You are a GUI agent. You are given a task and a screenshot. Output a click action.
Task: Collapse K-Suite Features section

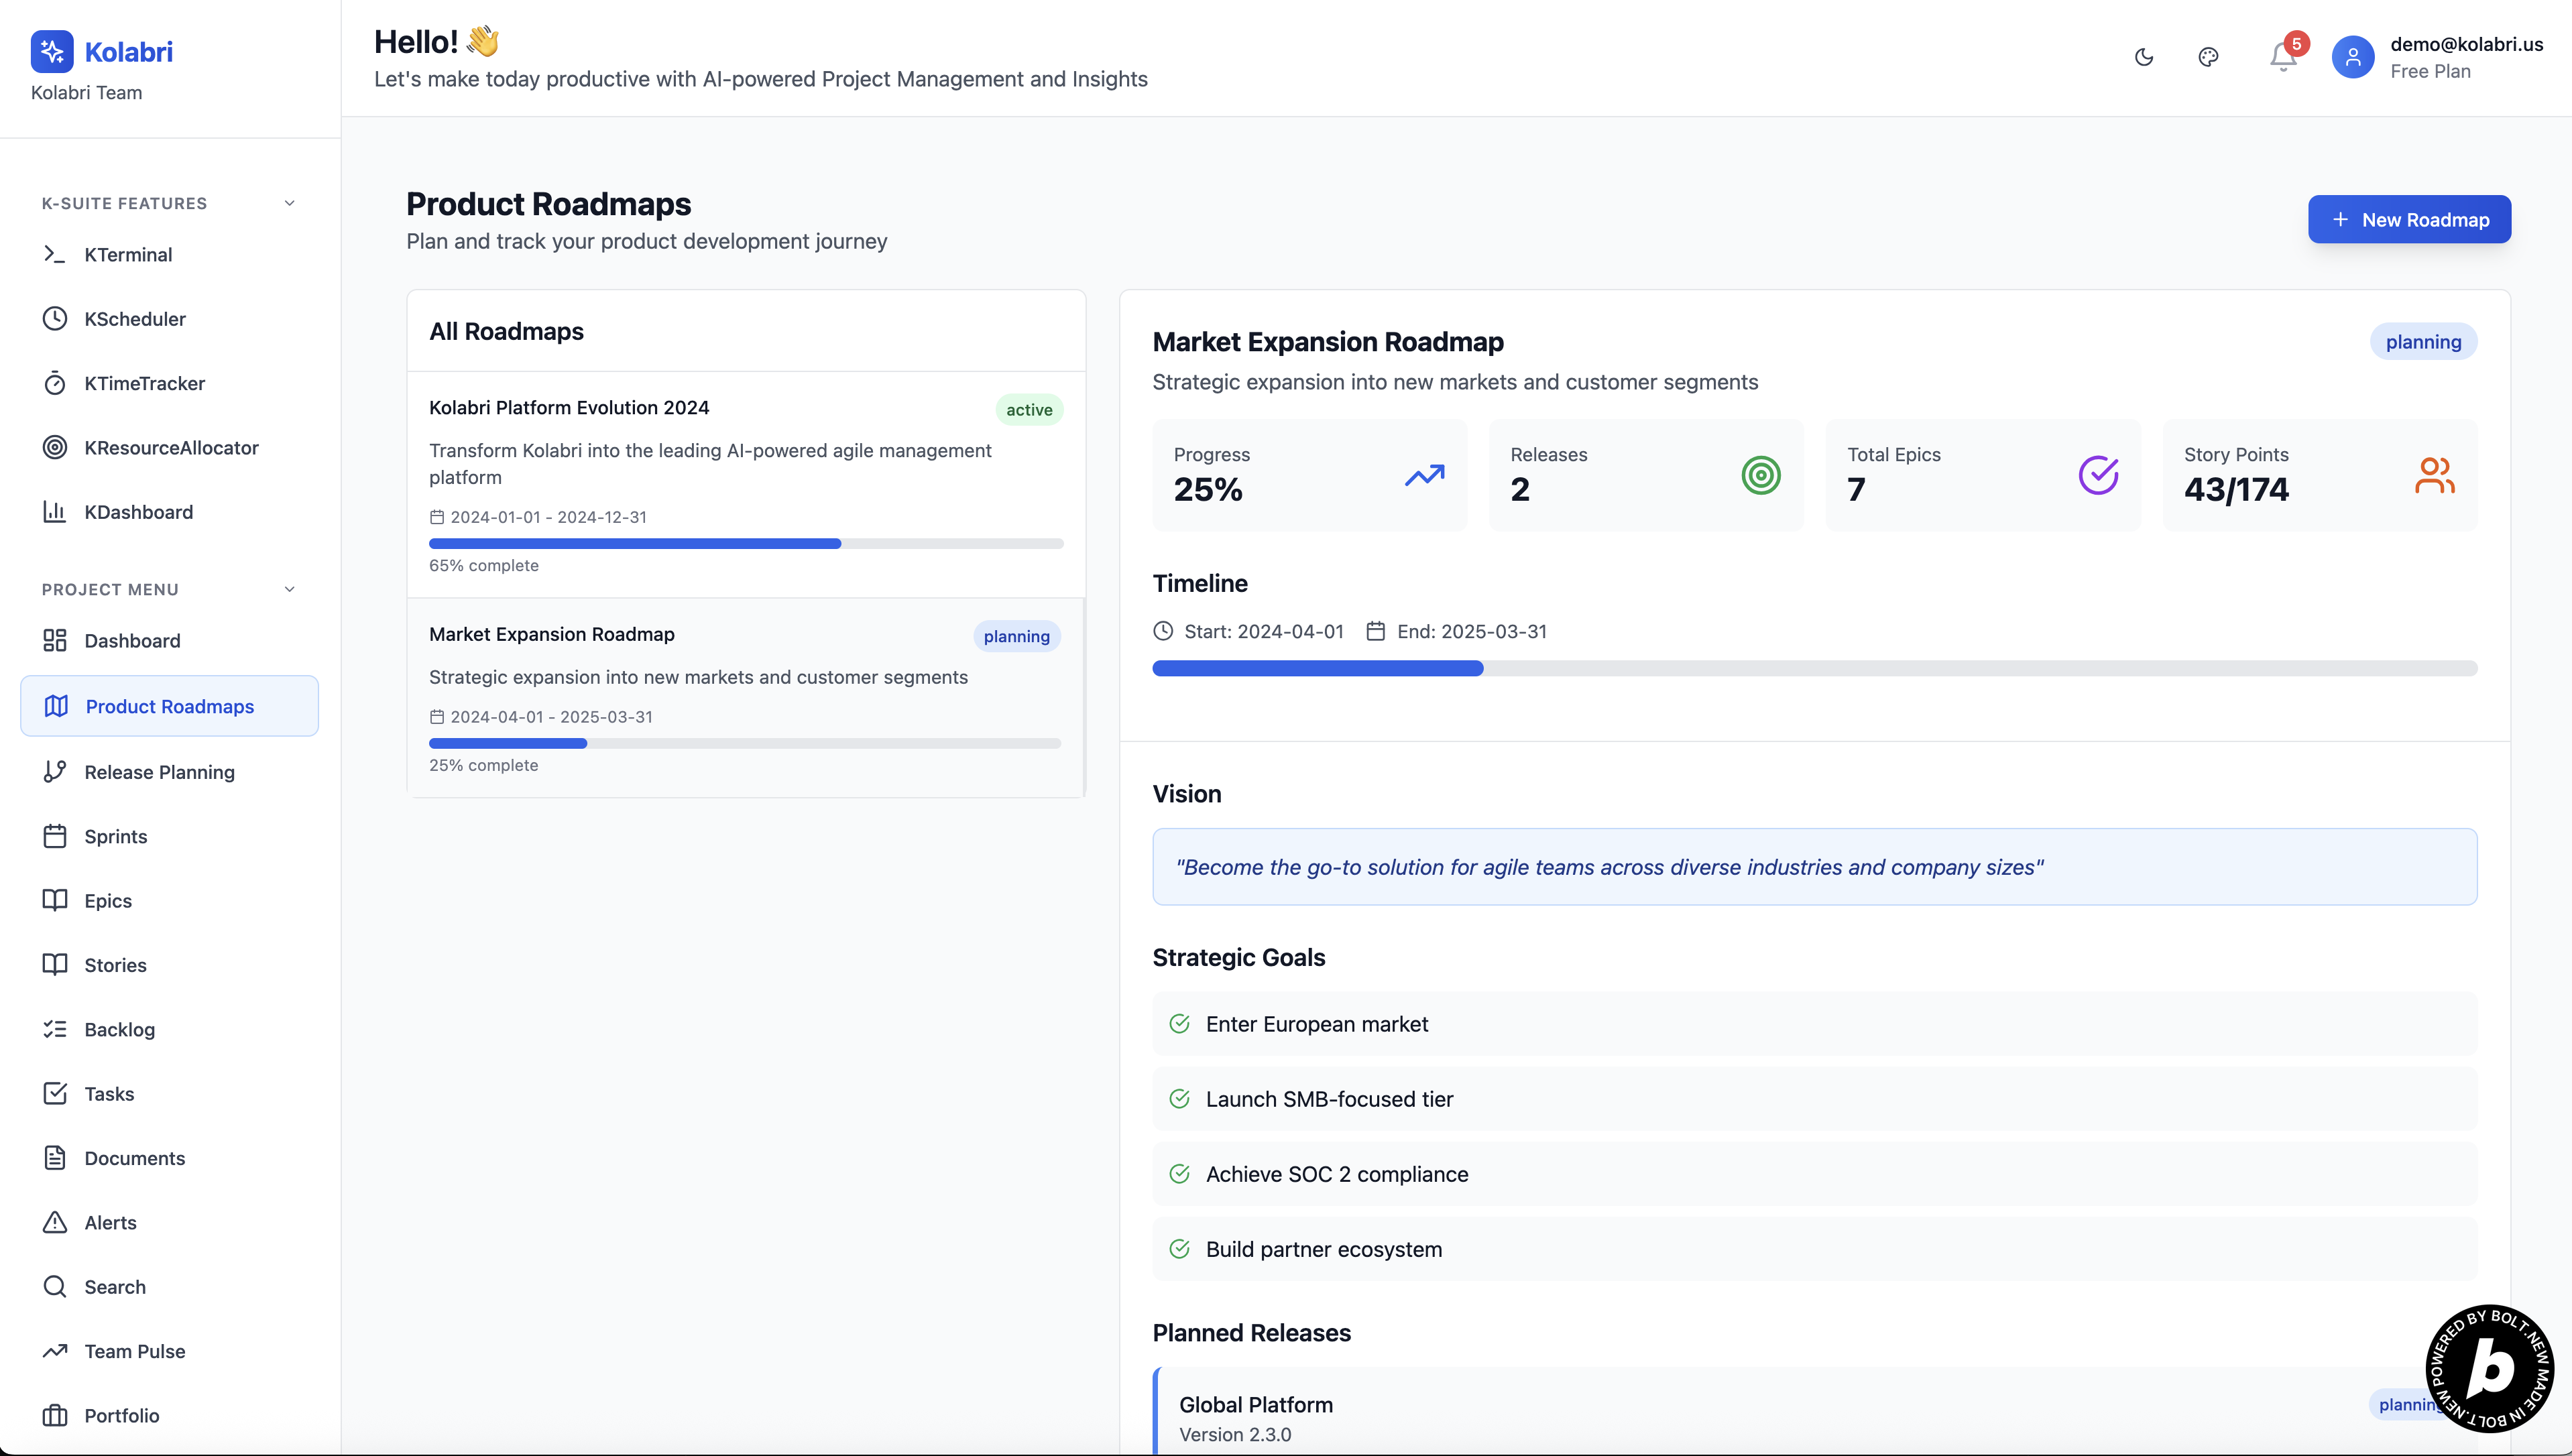[x=289, y=203]
